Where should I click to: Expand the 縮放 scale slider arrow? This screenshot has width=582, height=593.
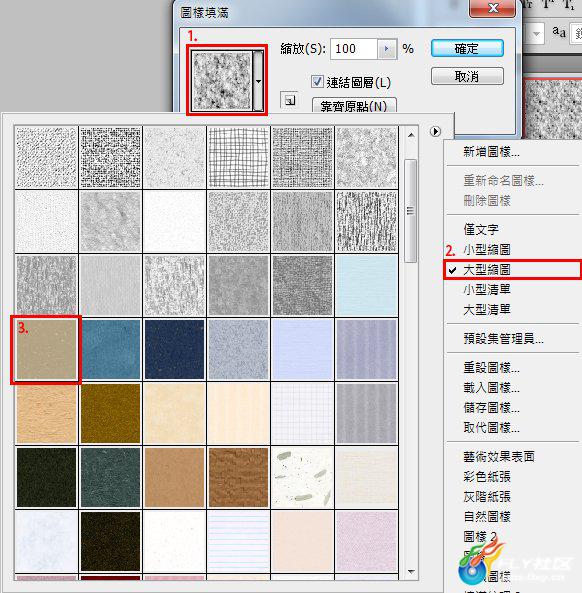pos(386,49)
